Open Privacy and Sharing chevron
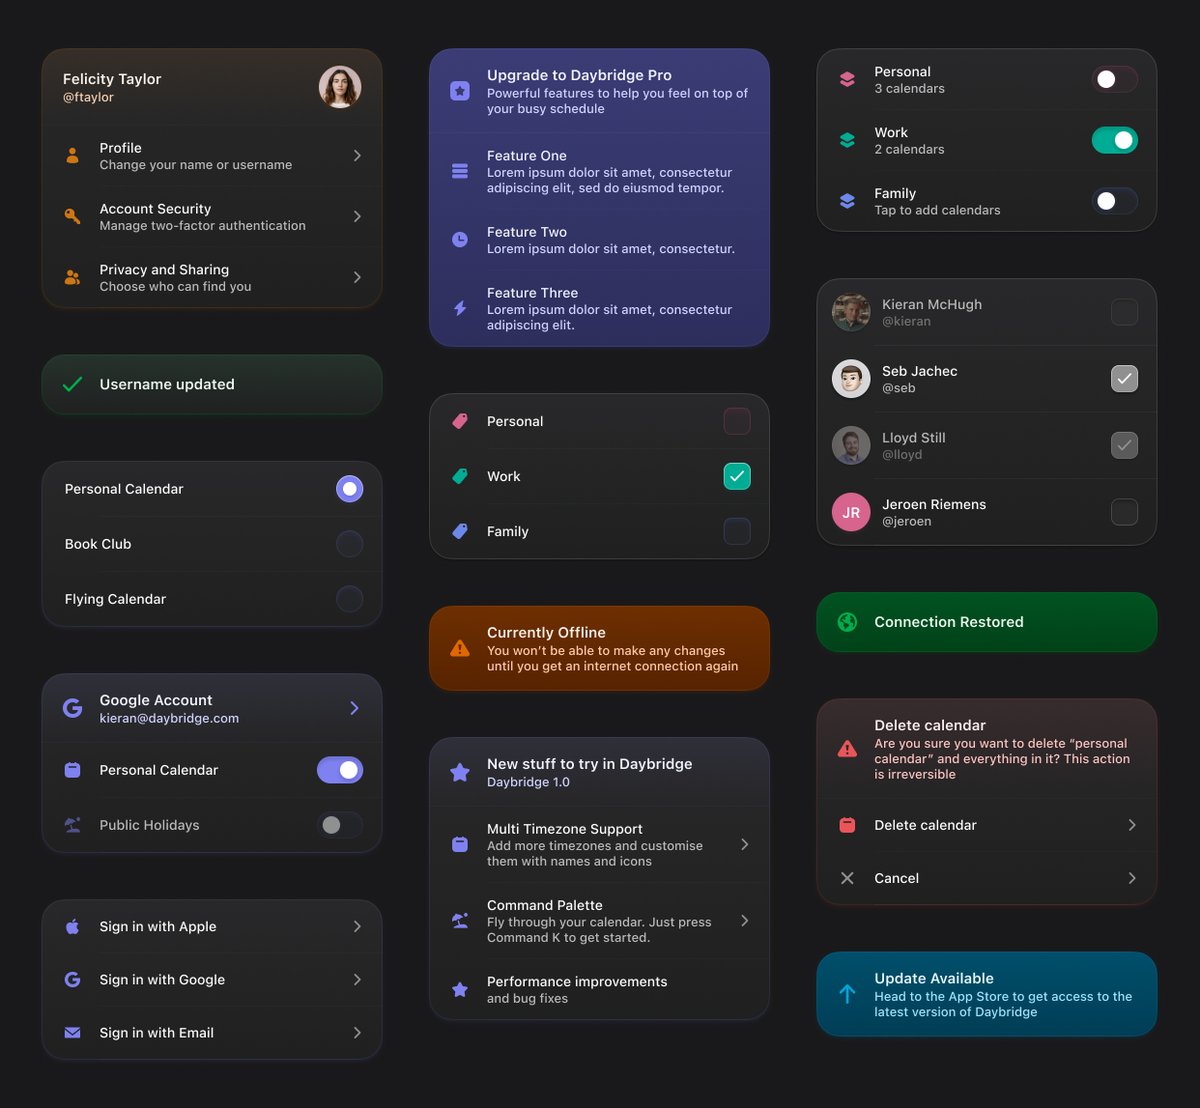Screen dimensions: 1200x1108 357,278
